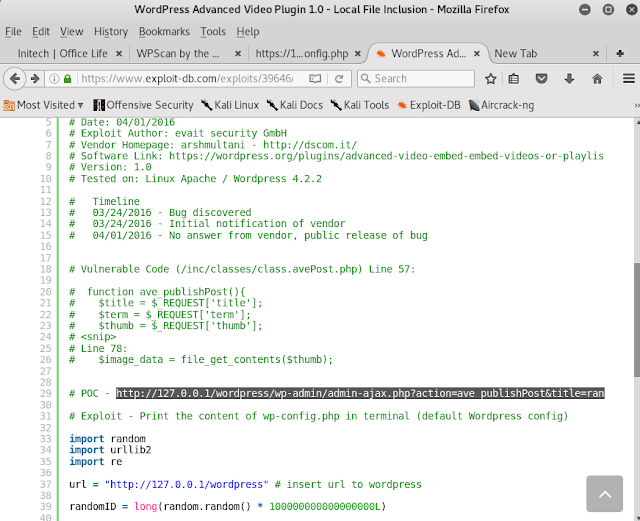Open the Firefox hamburger menu
This screenshot has width=640, height=521.
click(629, 78)
